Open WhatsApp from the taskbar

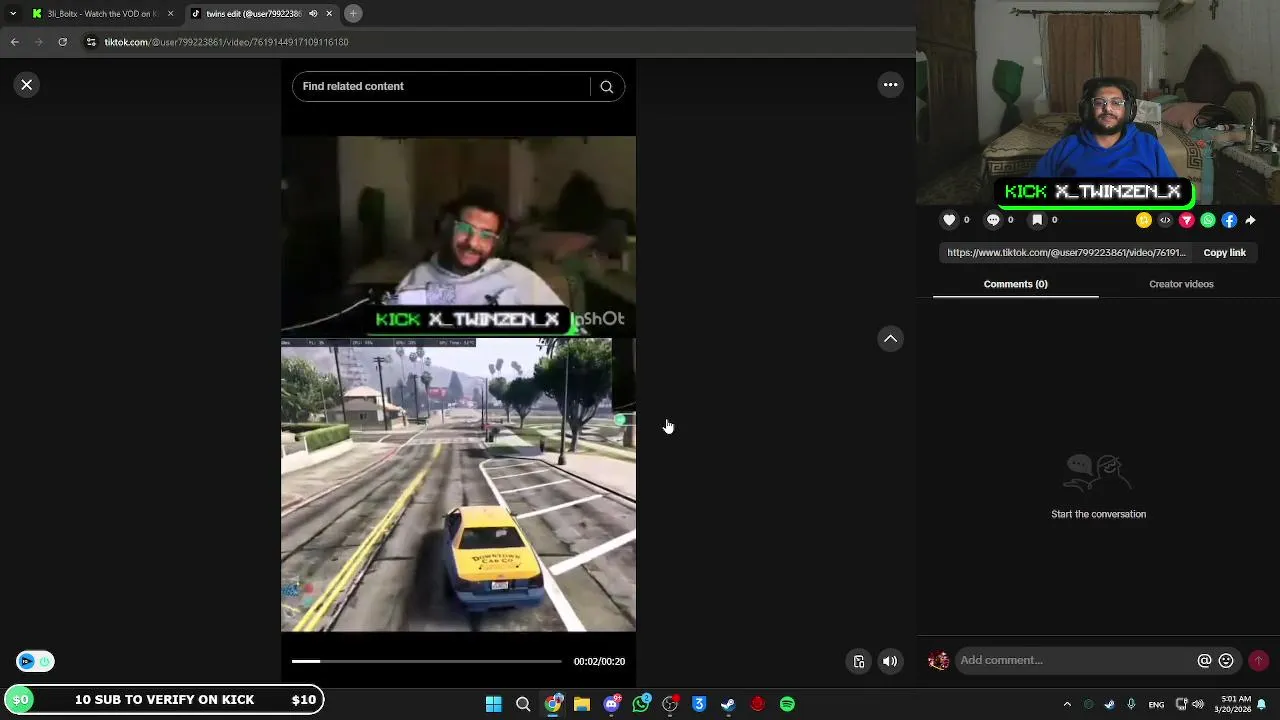[x=640, y=704]
